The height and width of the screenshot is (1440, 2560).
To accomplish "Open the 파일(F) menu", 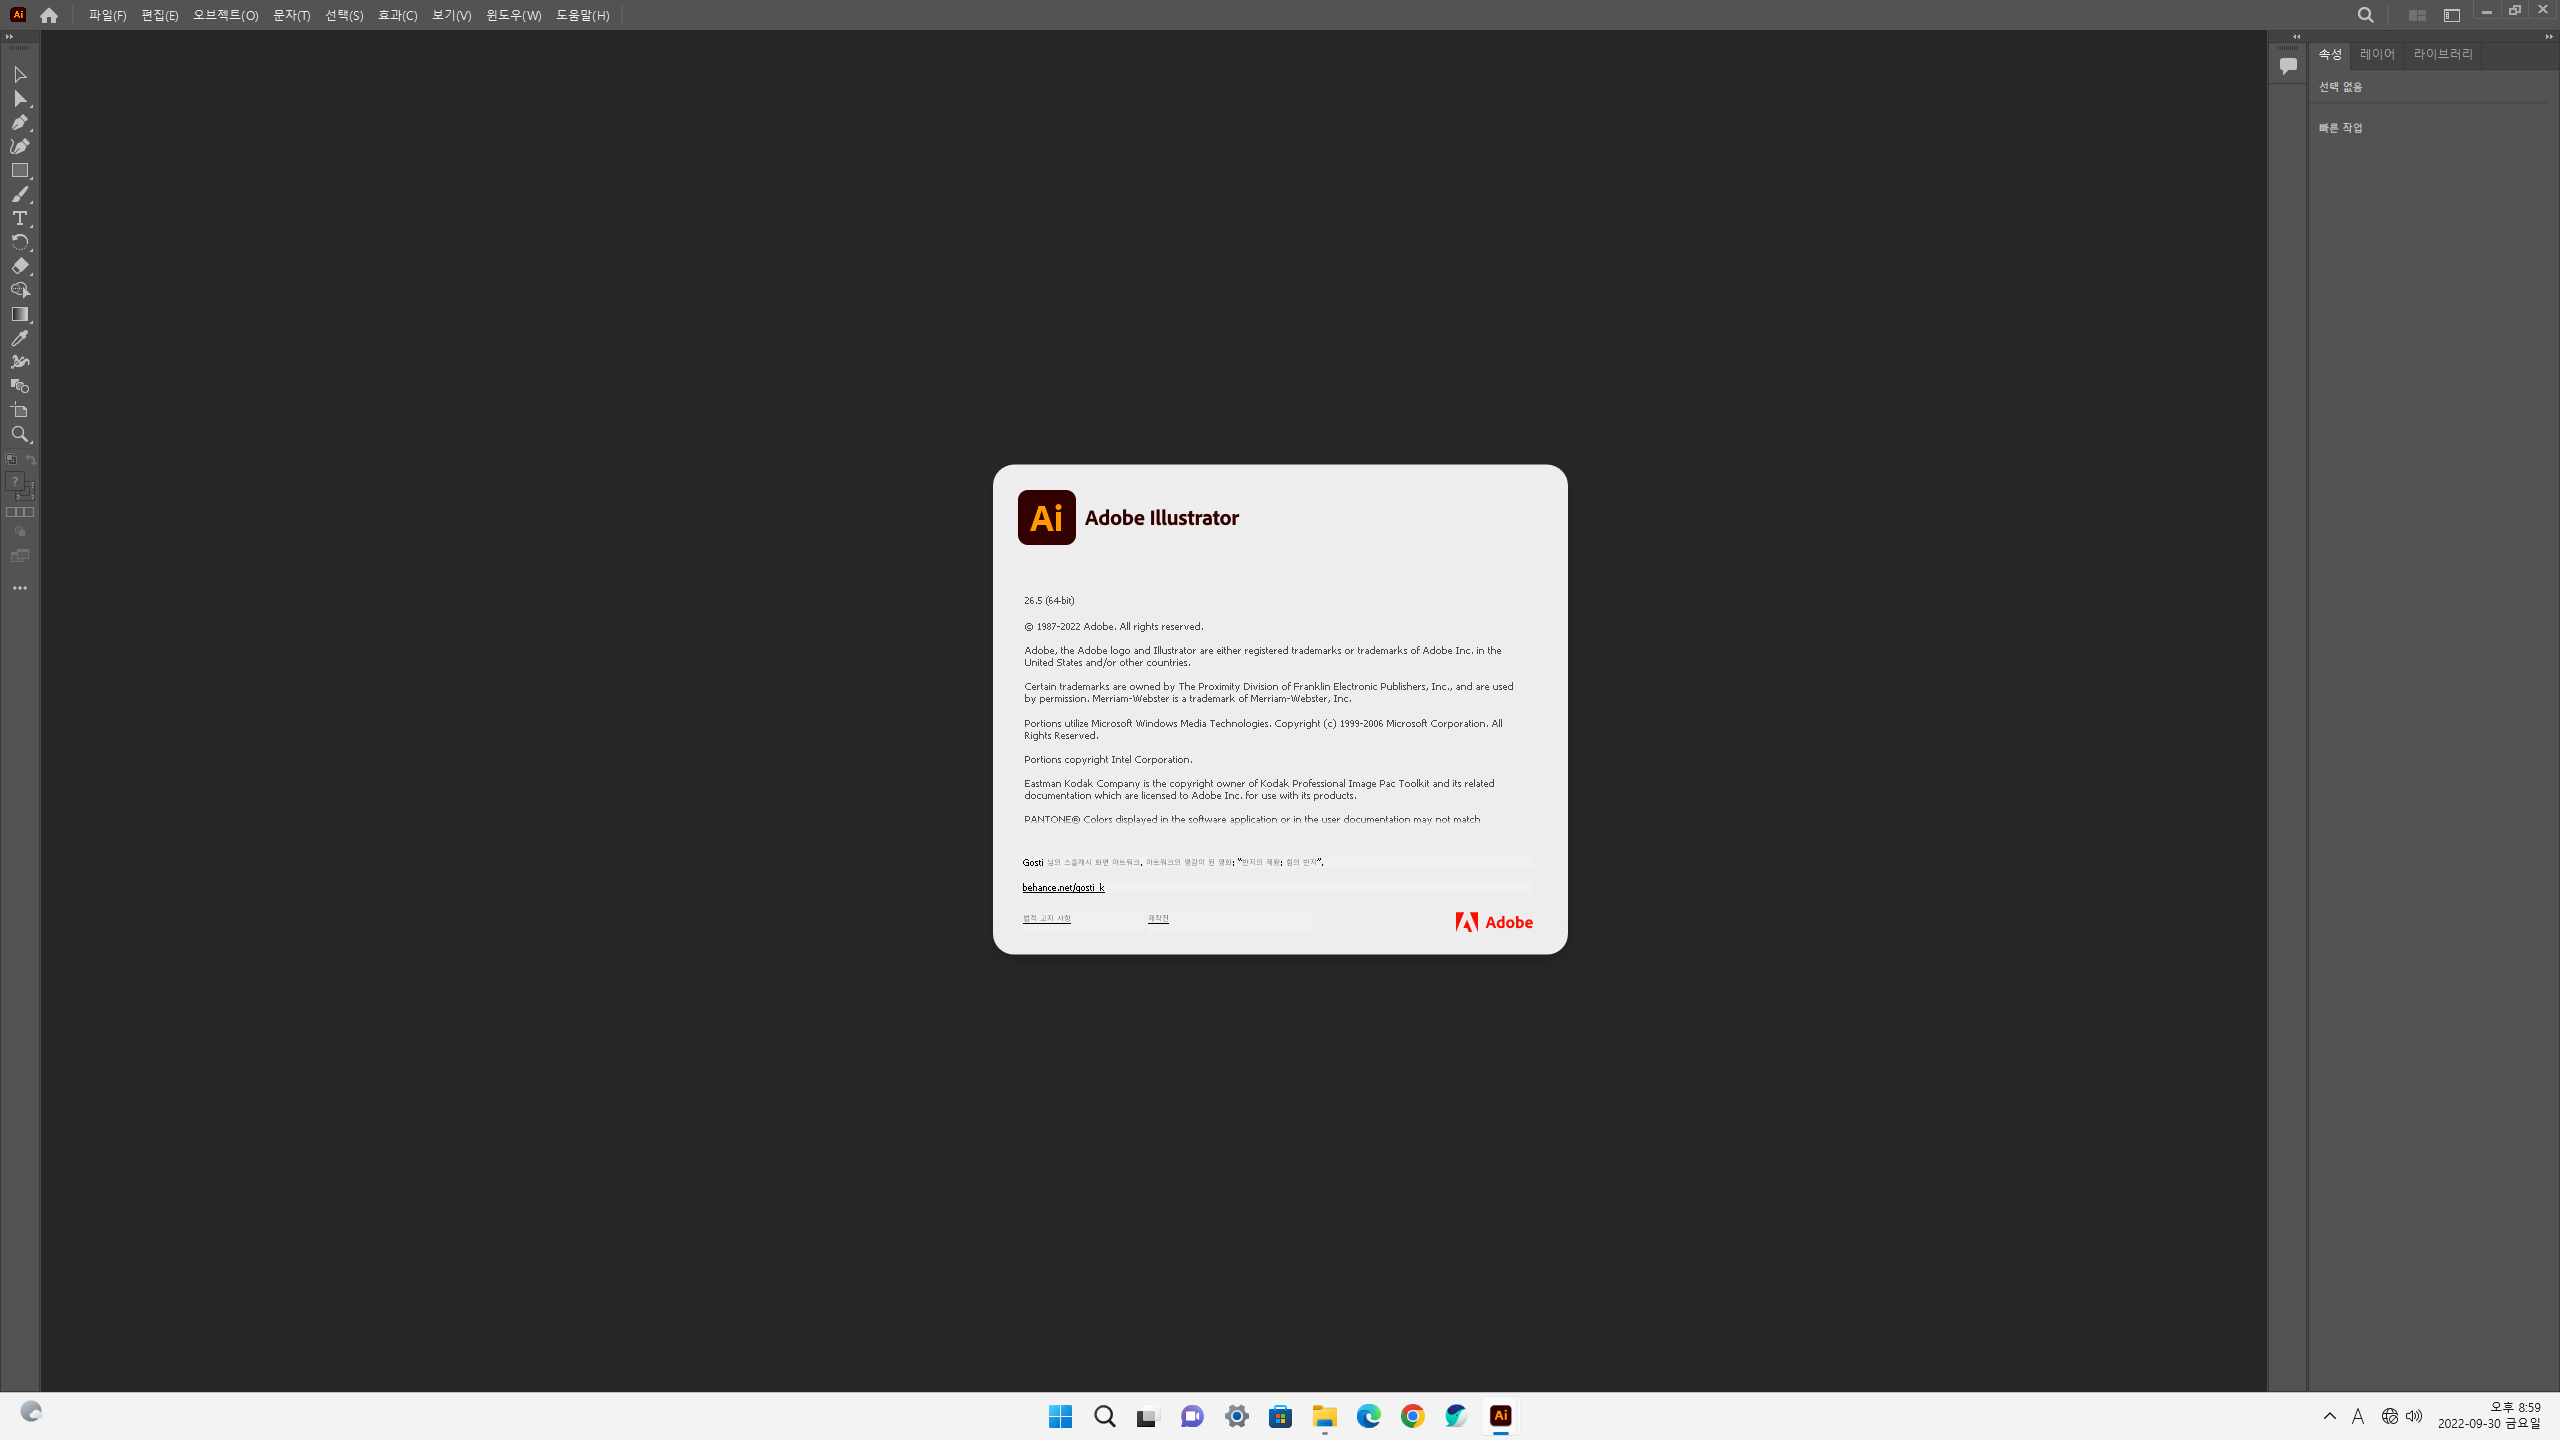I will tap(107, 15).
